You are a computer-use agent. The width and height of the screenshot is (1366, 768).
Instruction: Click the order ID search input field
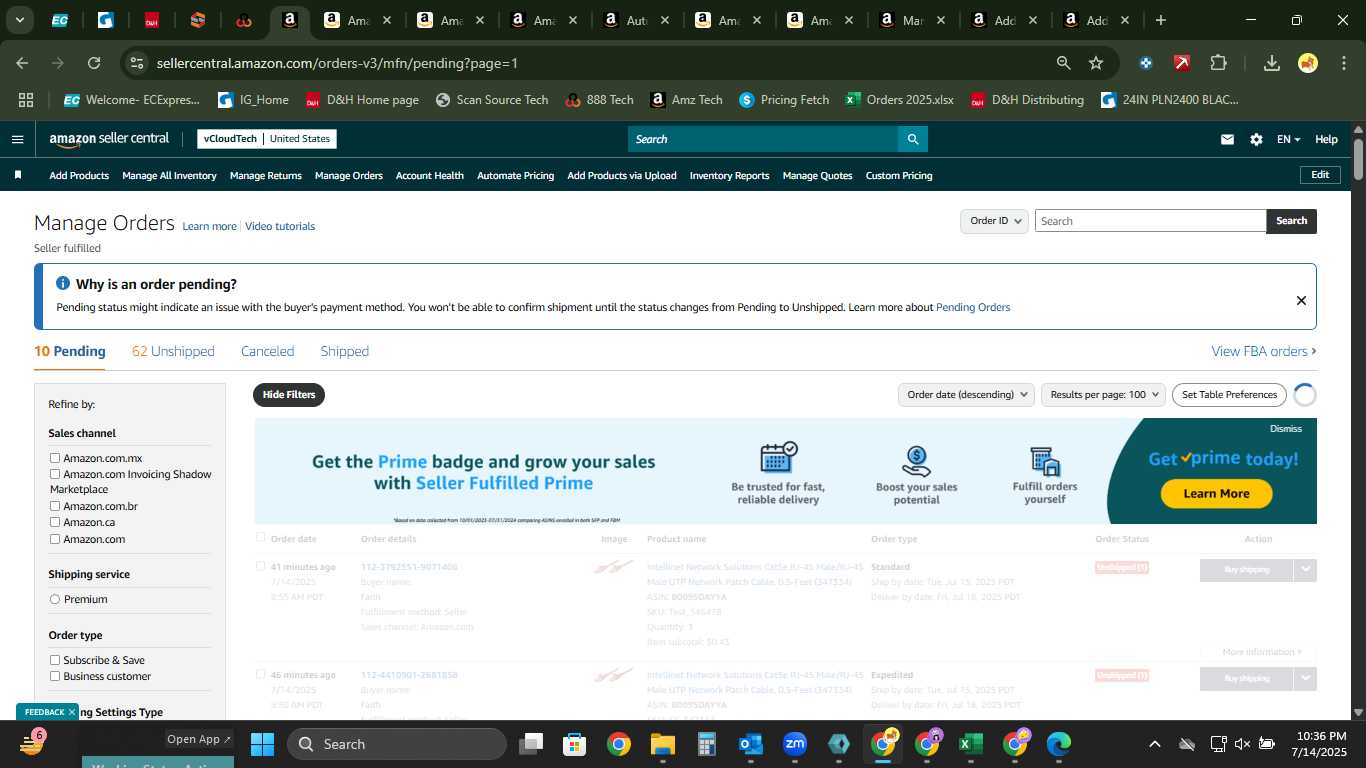1150,221
